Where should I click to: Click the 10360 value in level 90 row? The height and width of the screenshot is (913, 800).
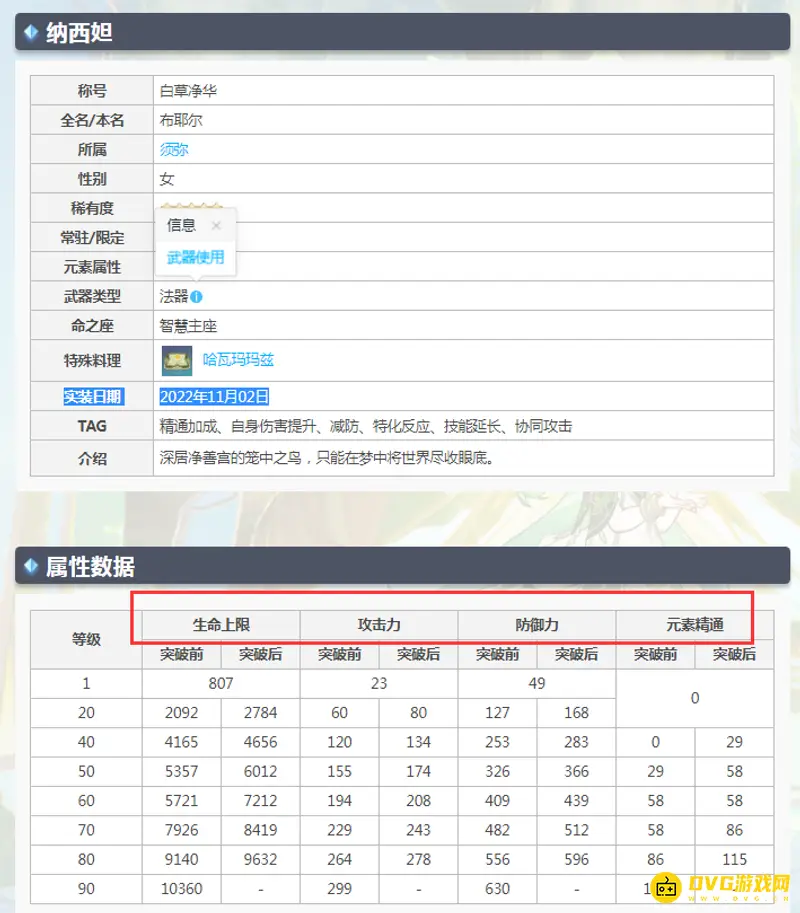182,888
